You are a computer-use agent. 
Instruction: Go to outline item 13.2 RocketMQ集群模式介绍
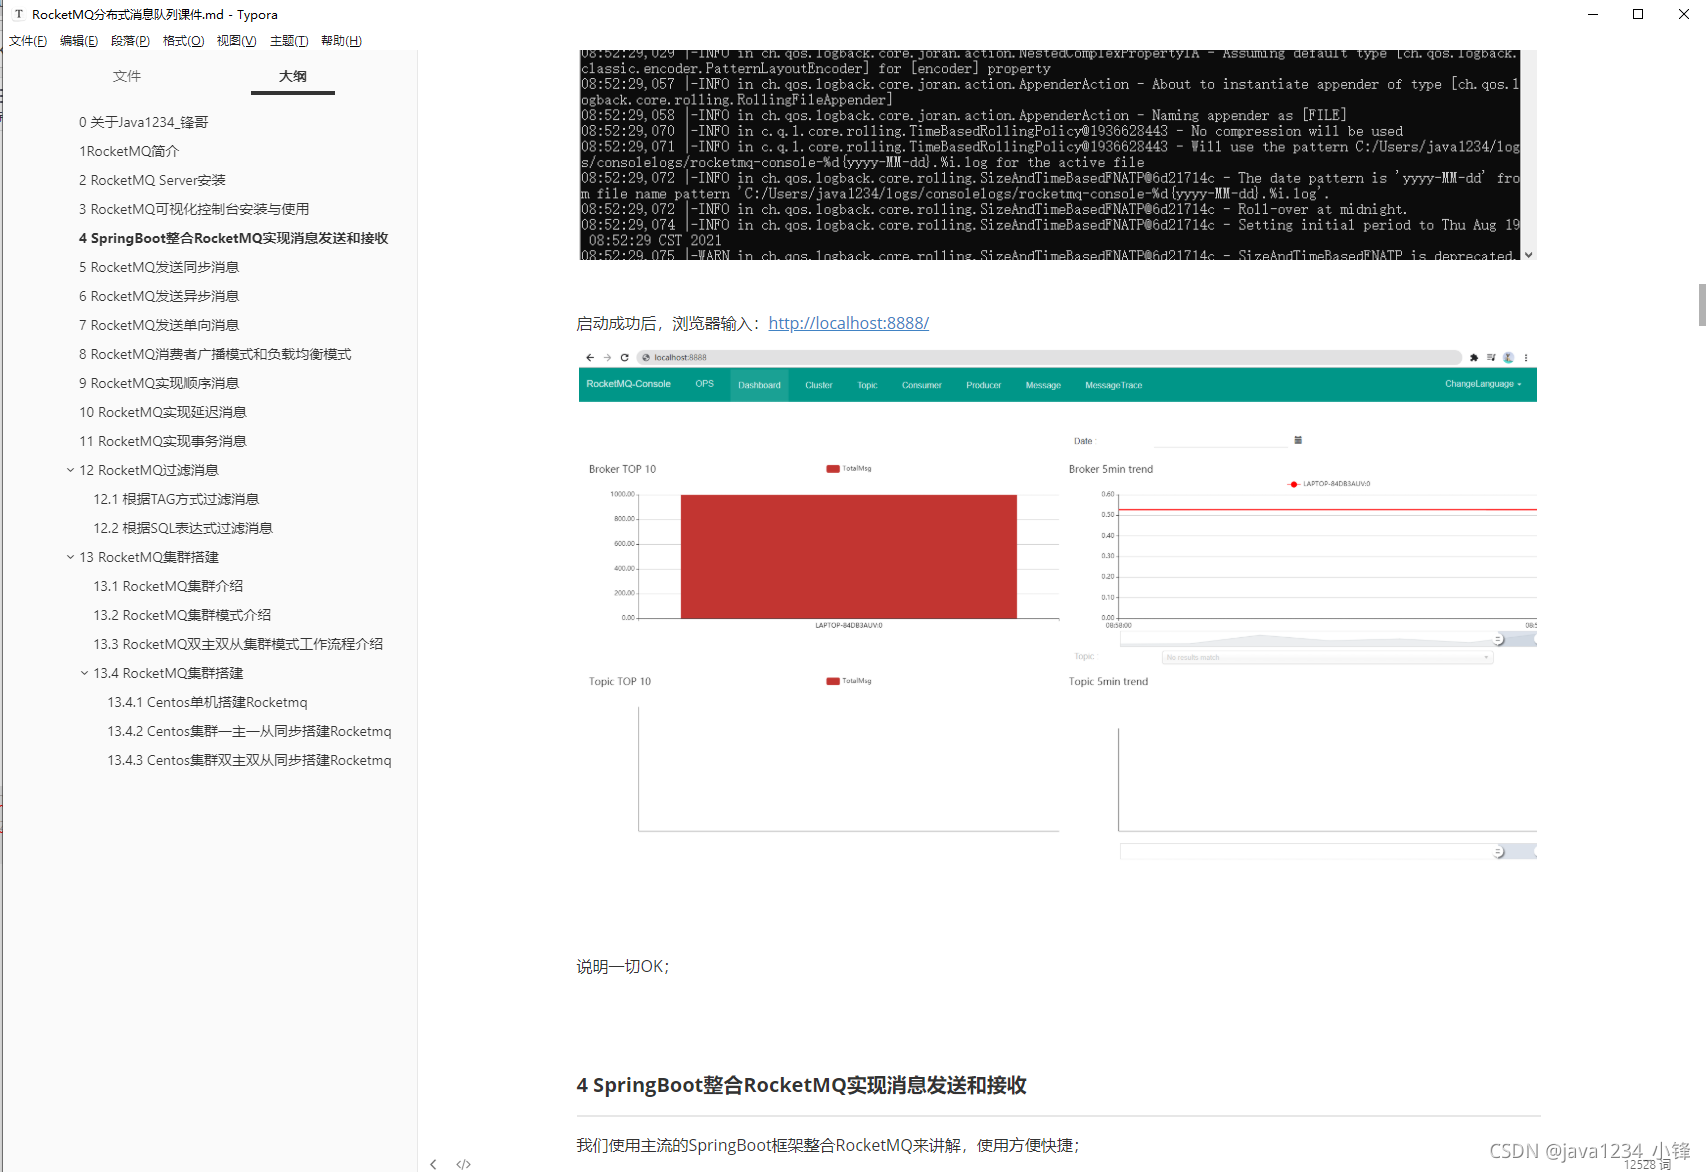tap(182, 615)
